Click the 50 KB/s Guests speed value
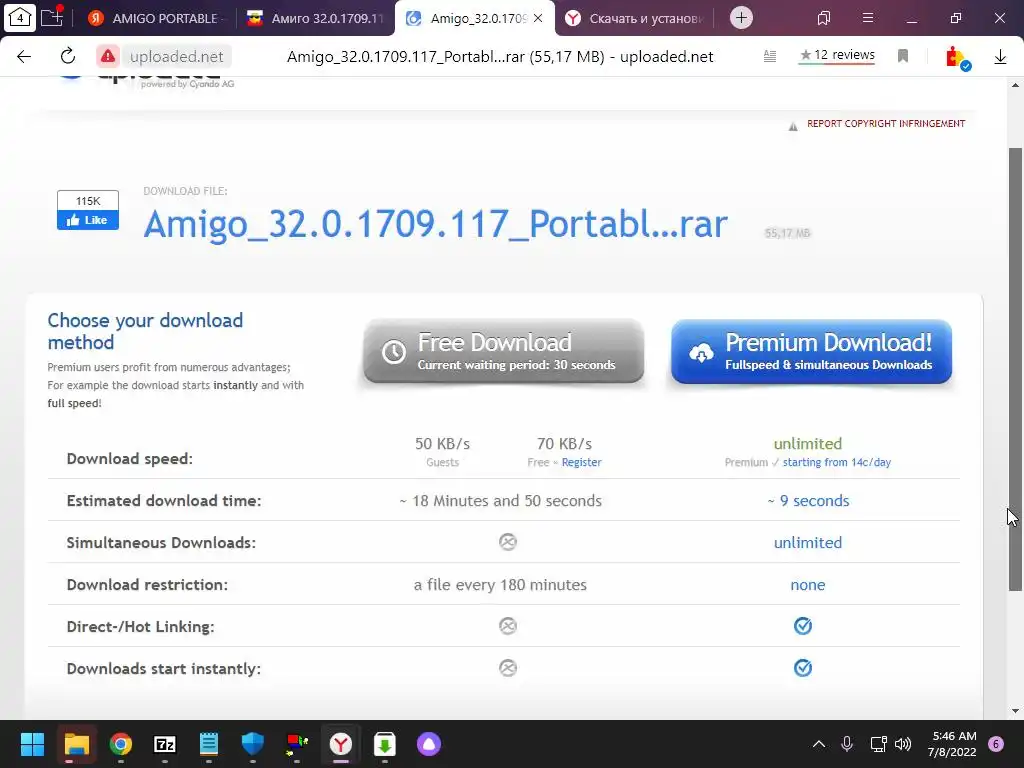 tap(443, 444)
